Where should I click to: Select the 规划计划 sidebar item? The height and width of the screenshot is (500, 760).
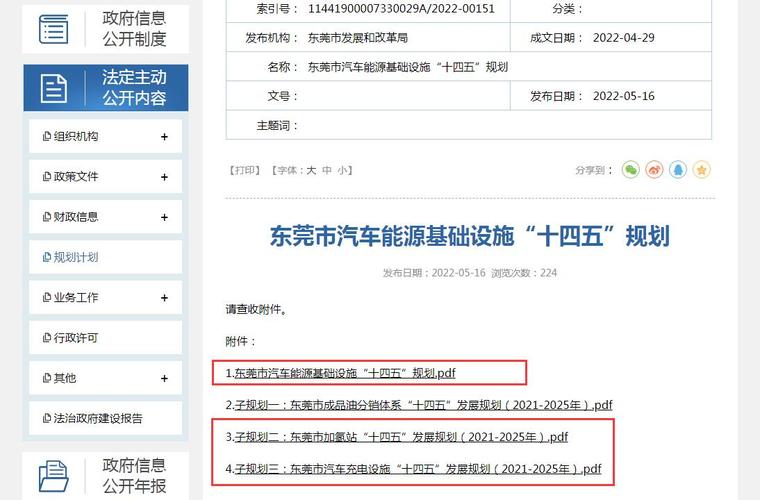(x=105, y=257)
